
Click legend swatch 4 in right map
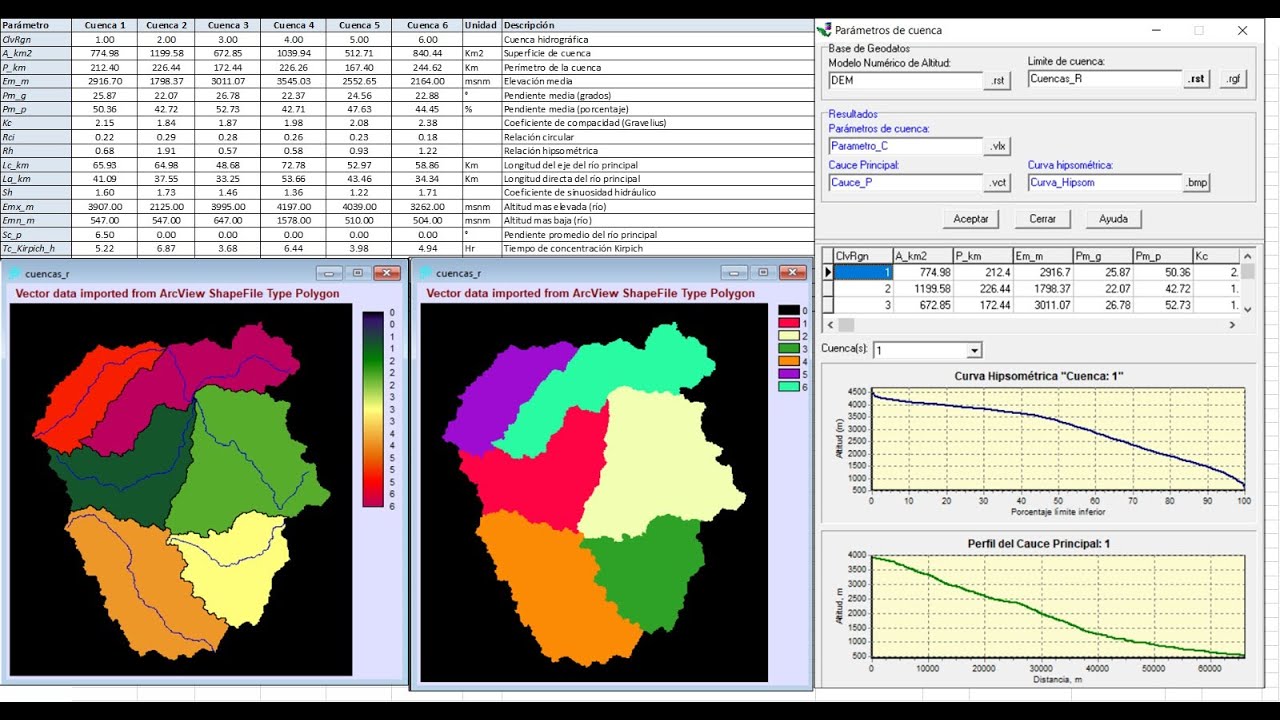tap(787, 361)
